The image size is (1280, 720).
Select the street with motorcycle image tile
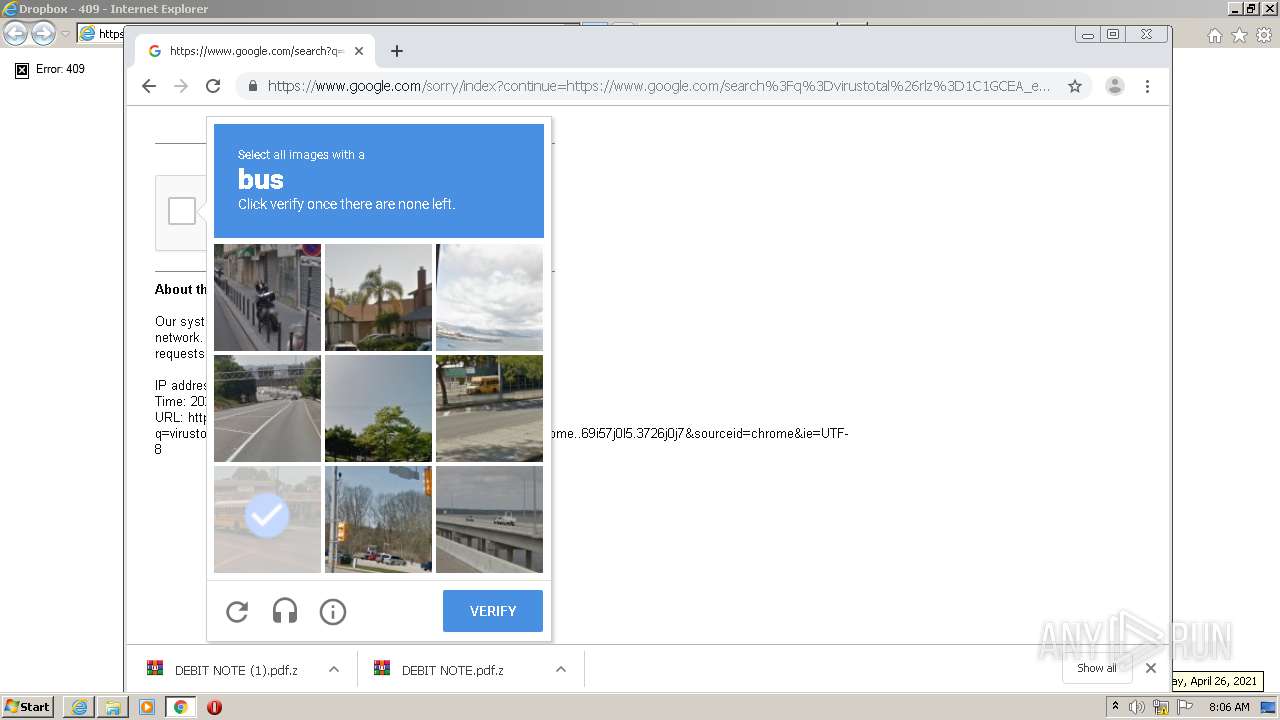tap(267, 297)
